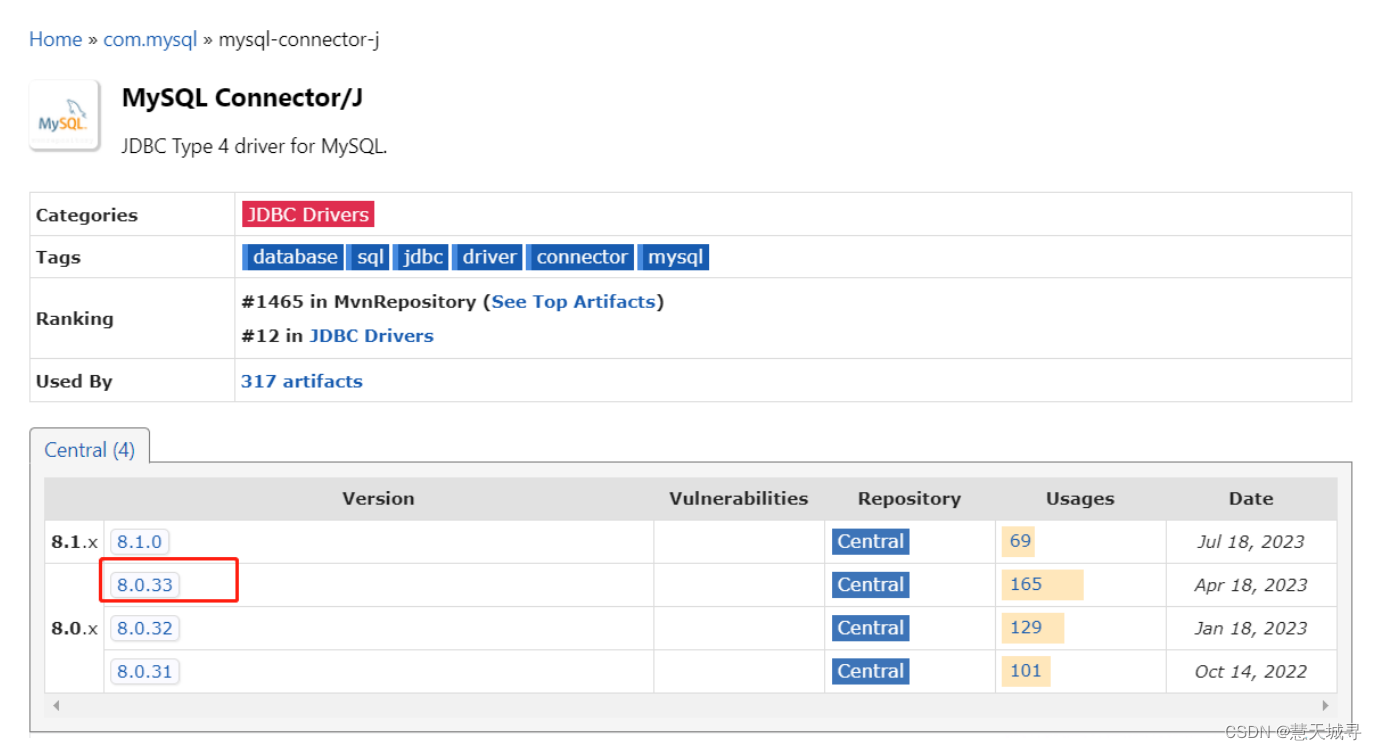This screenshot has height=750, width=1377.
Task: Open version 8.0.33
Action: pos(145,585)
